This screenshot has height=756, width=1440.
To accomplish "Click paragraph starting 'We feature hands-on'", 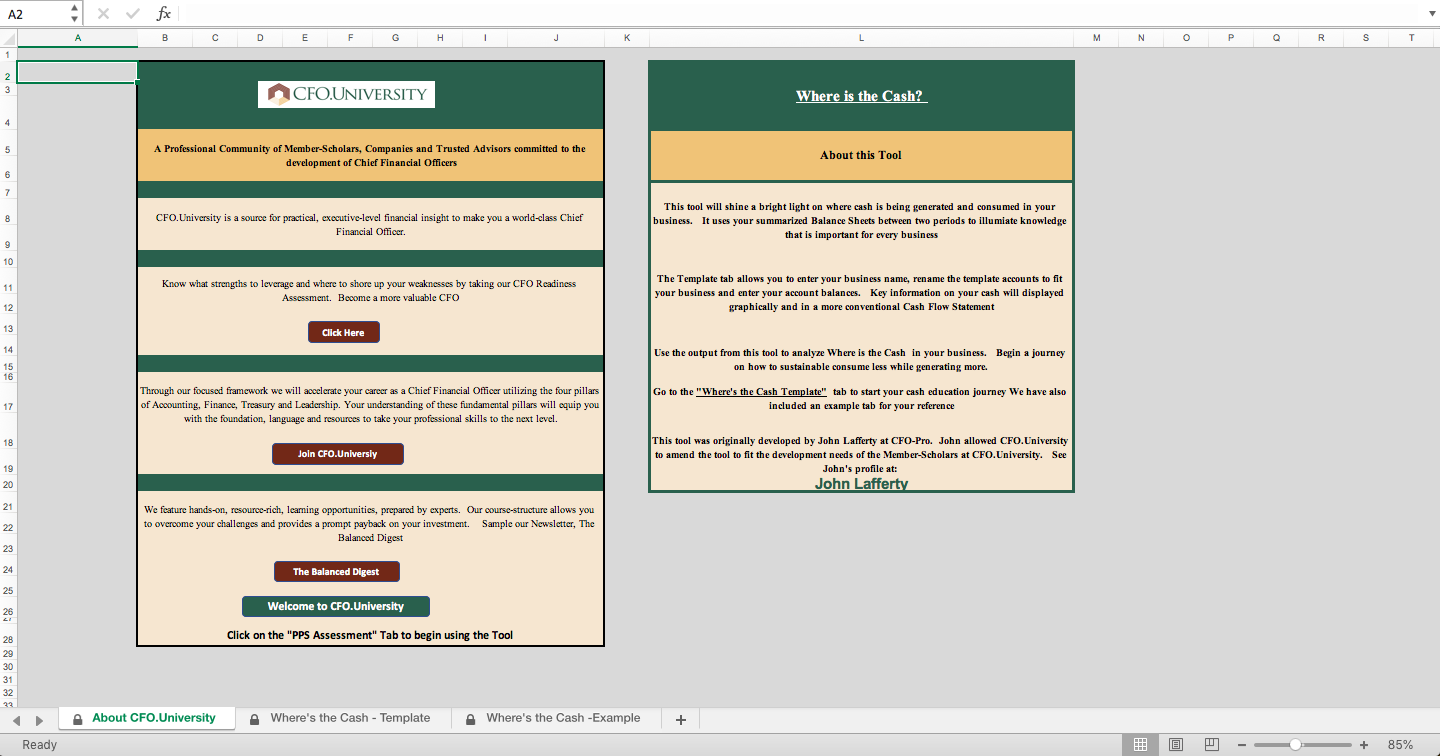I will (x=370, y=523).
